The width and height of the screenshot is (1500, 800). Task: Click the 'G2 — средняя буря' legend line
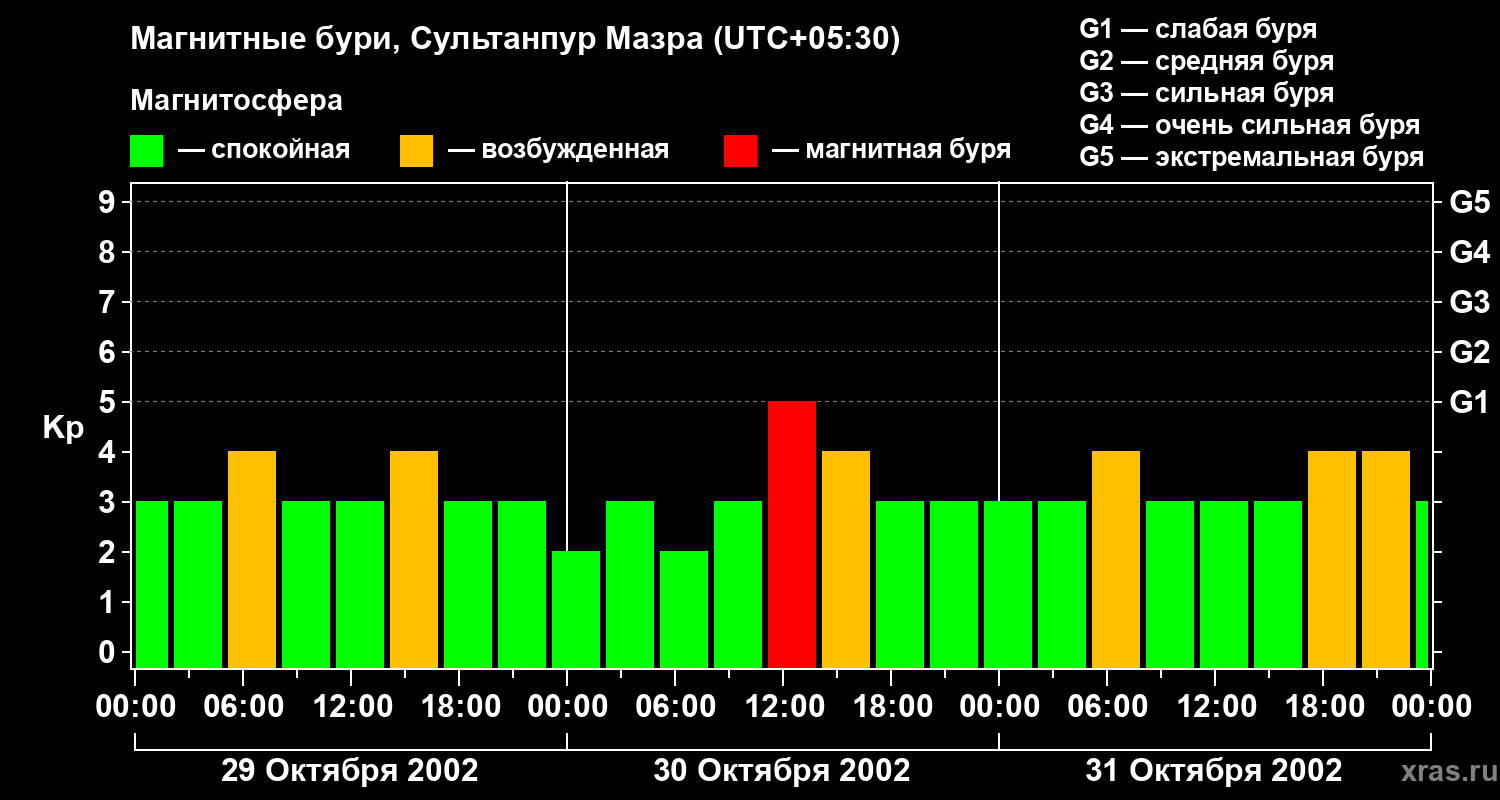coord(1207,61)
